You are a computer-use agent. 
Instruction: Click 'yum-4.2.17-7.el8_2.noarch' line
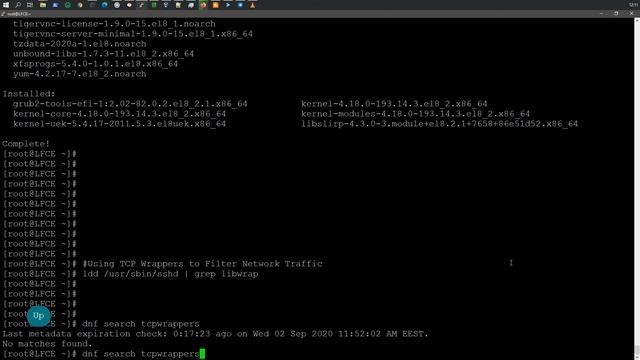pos(80,74)
